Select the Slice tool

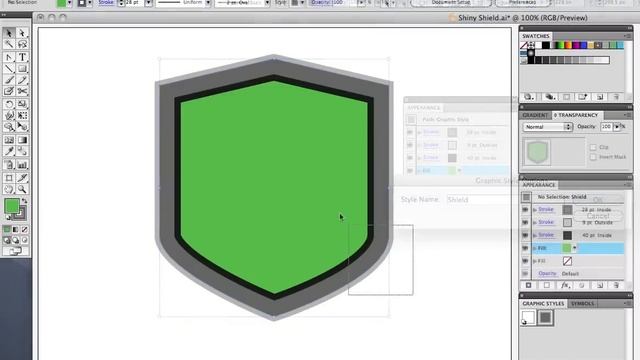point(22,178)
